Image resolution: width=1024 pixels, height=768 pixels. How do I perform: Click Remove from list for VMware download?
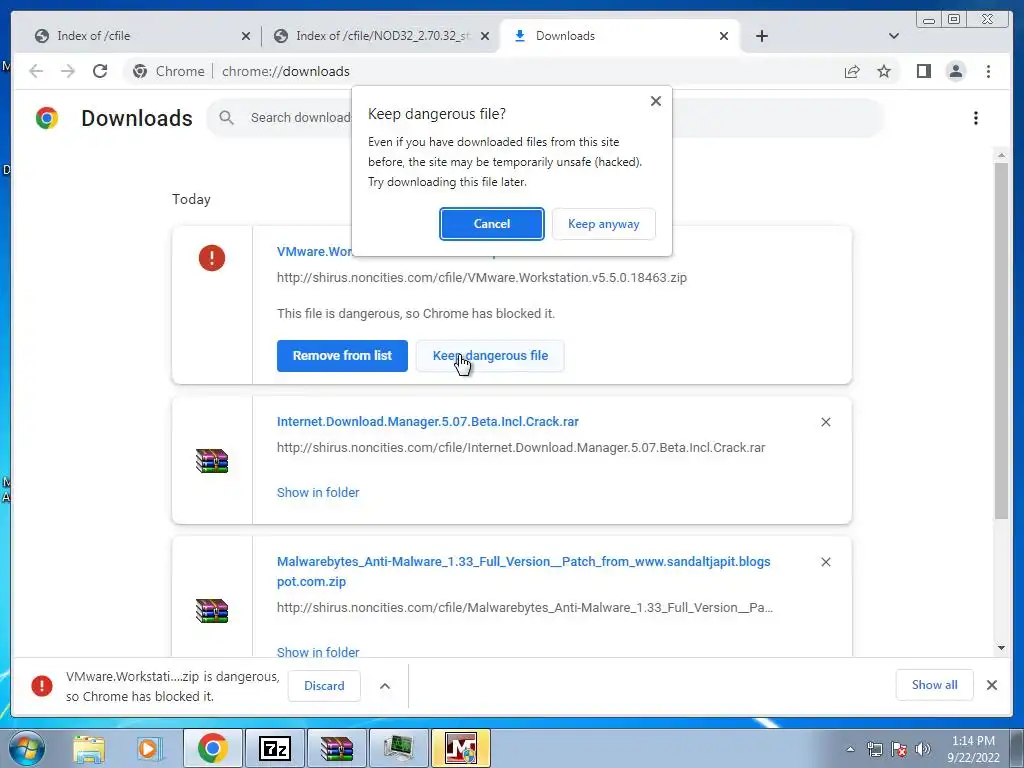pos(342,356)
